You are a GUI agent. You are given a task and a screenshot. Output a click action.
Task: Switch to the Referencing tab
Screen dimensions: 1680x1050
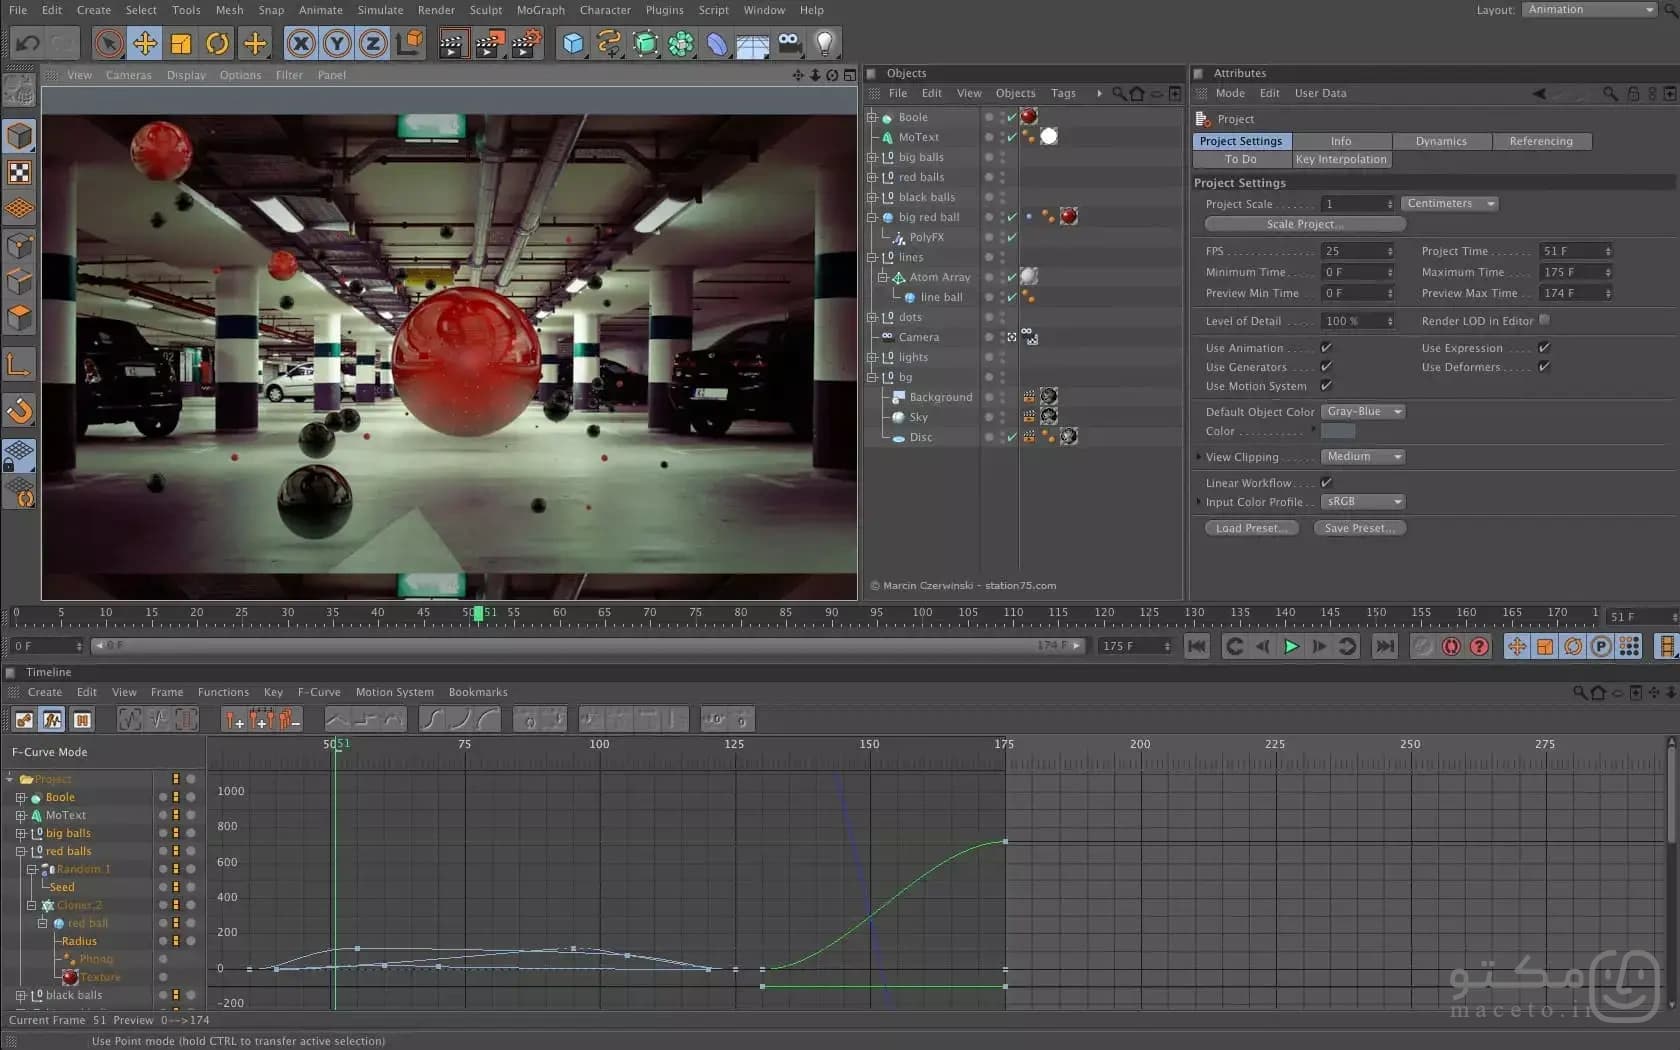tap(1541, 141)
